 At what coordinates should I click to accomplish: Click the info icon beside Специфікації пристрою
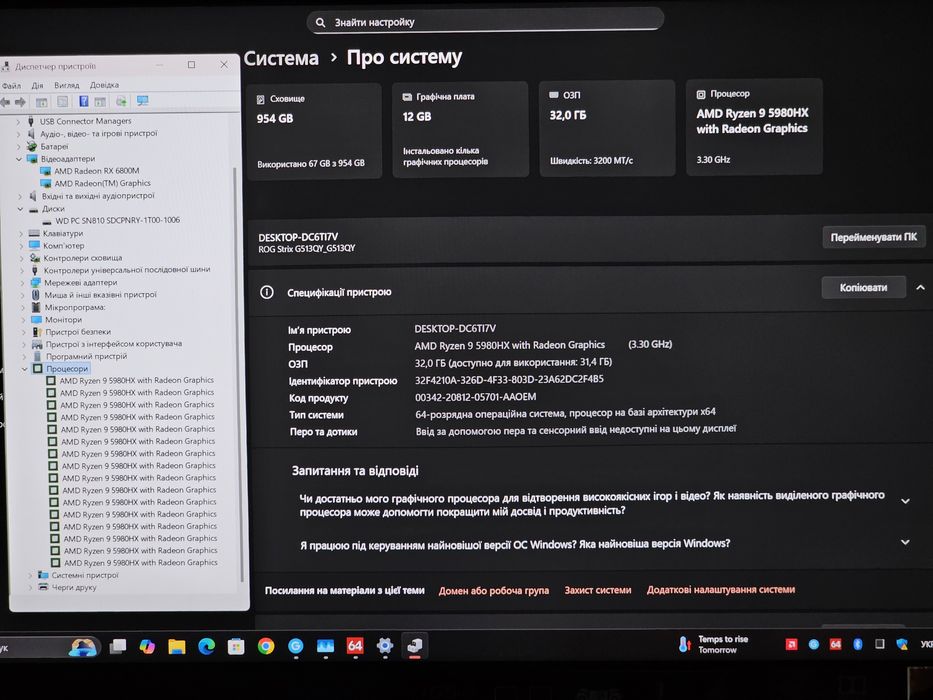[x=267, y=292]
